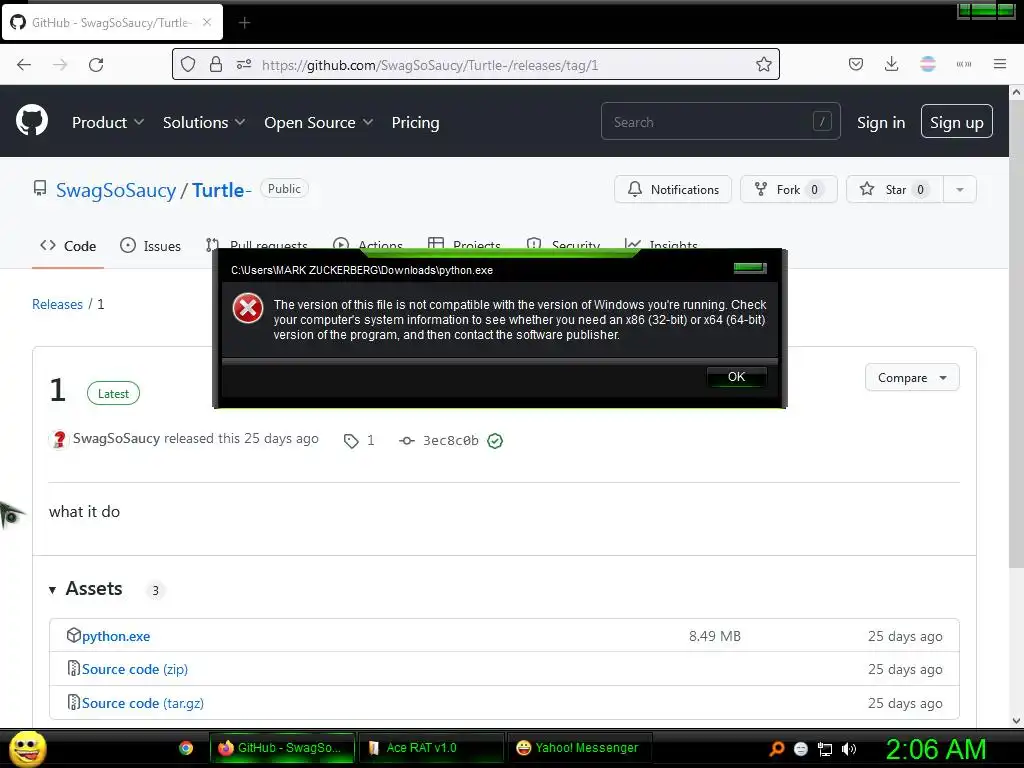This screenshot has width=1024, height=768.
Task: Click the network tray icon
Action: [825, 749]
